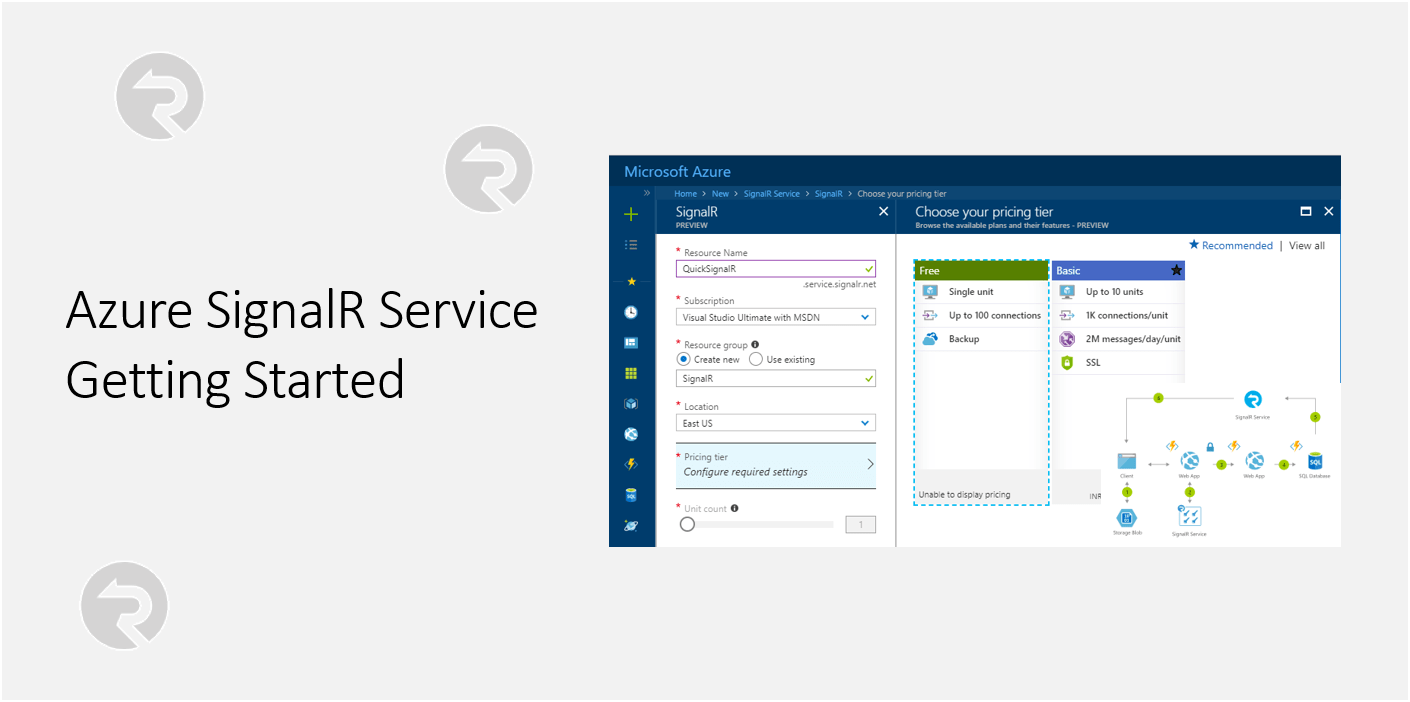
Task: Open the Location dropdown showing East US
Action: click(x=775, y=422)
